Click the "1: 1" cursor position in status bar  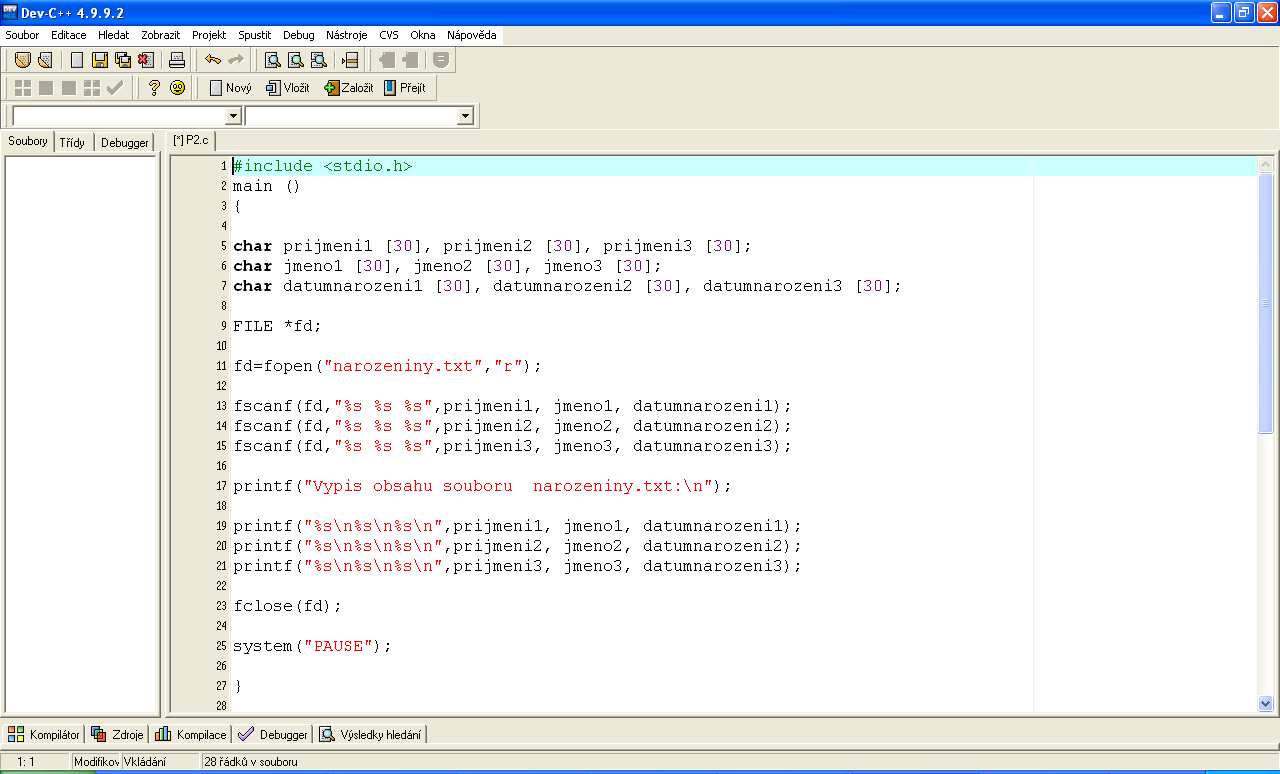point(26,762)
